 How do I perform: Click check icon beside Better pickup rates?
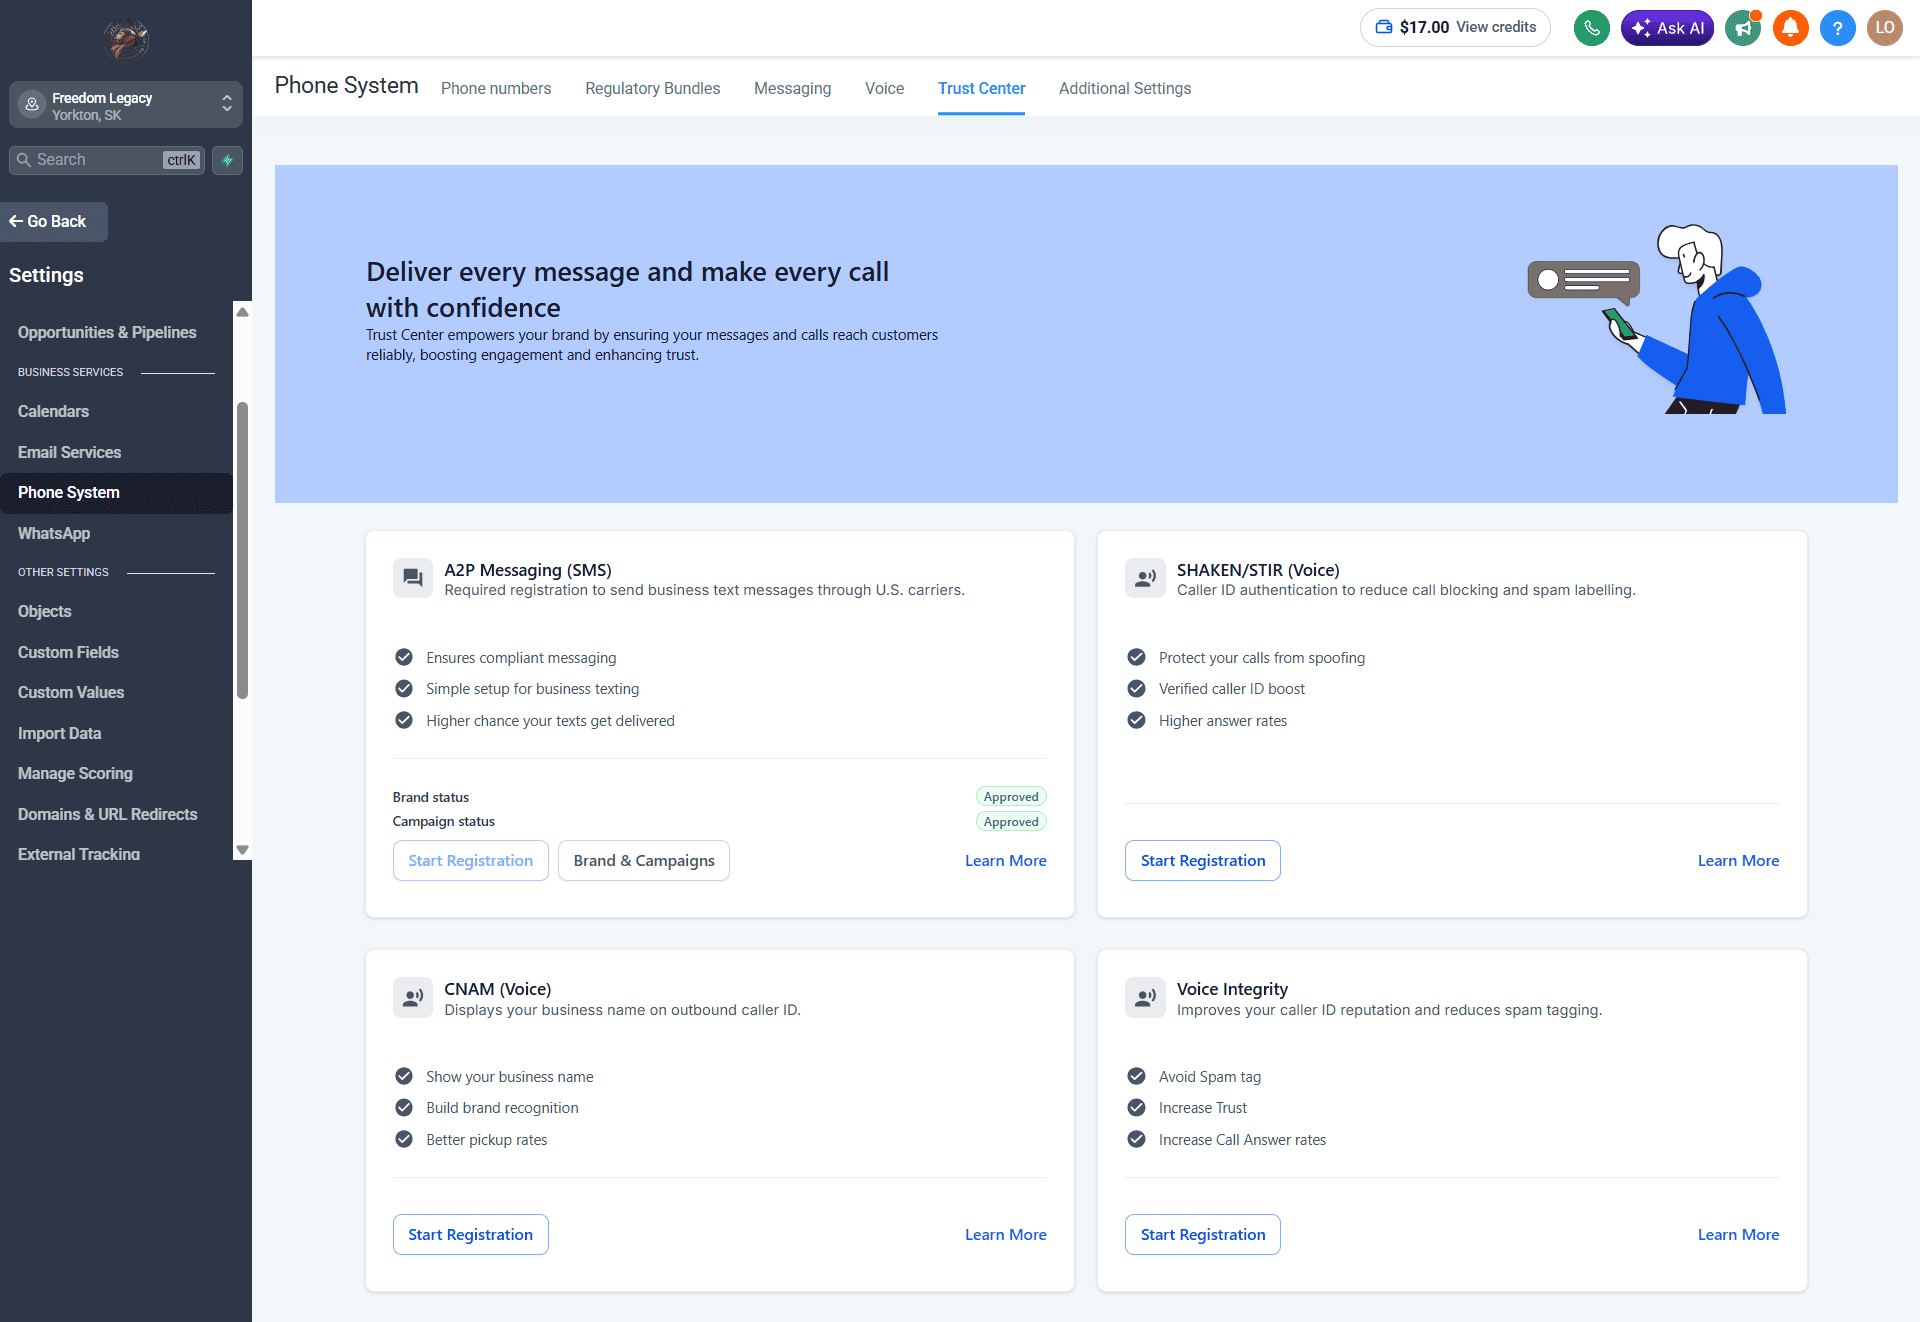point(404,1139)
